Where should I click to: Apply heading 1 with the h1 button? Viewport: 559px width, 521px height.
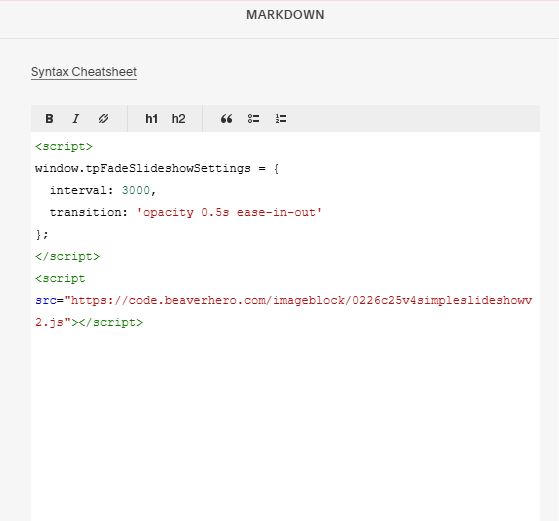[x=151, y=118]
